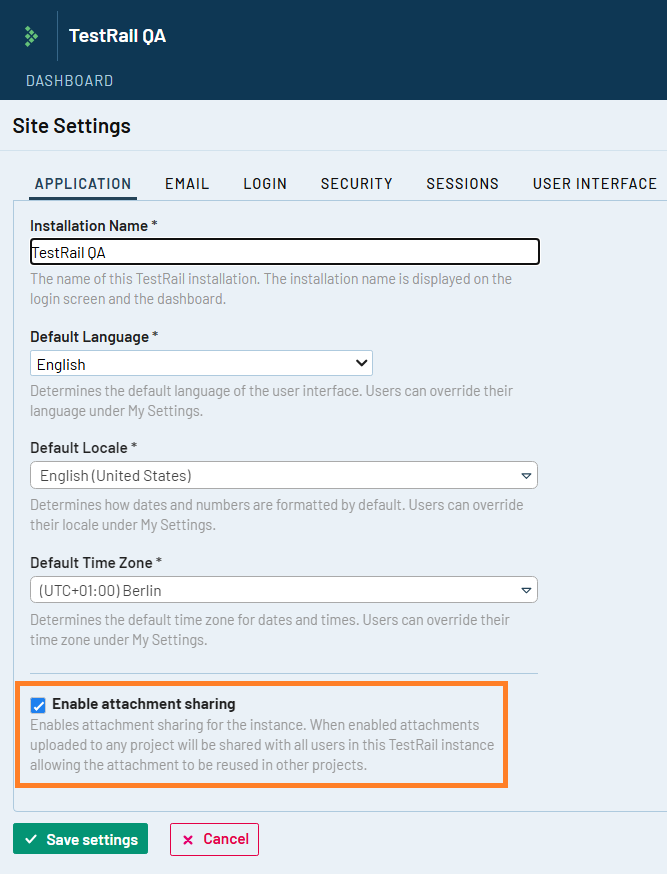Click the Default Language label

[x=94, y=337]
